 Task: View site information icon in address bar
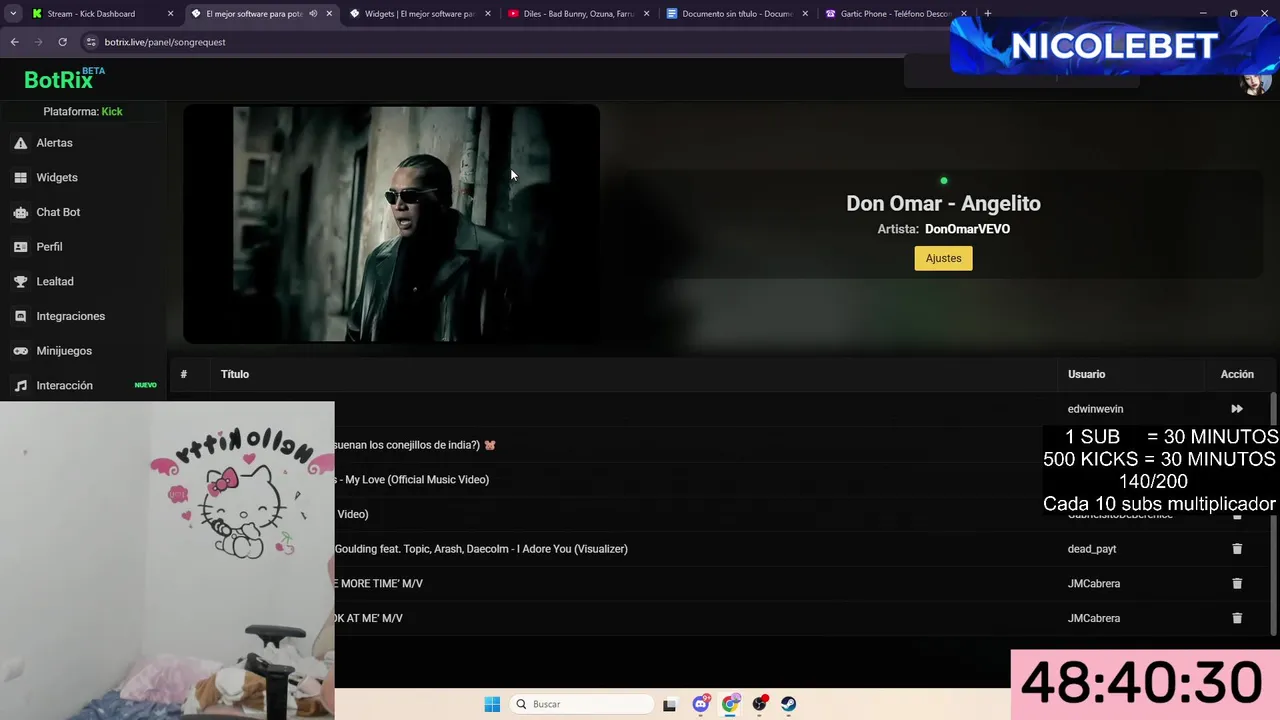coord(91,42)
